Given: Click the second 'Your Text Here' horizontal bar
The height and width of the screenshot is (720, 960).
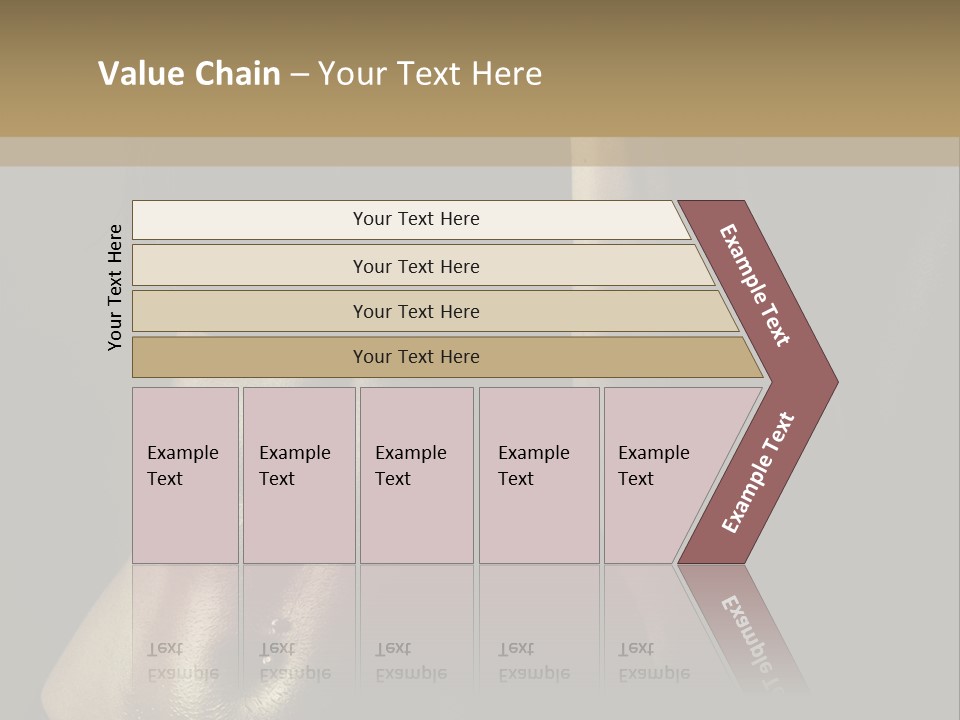Looking at the screenshot, I should click(415, 266).
